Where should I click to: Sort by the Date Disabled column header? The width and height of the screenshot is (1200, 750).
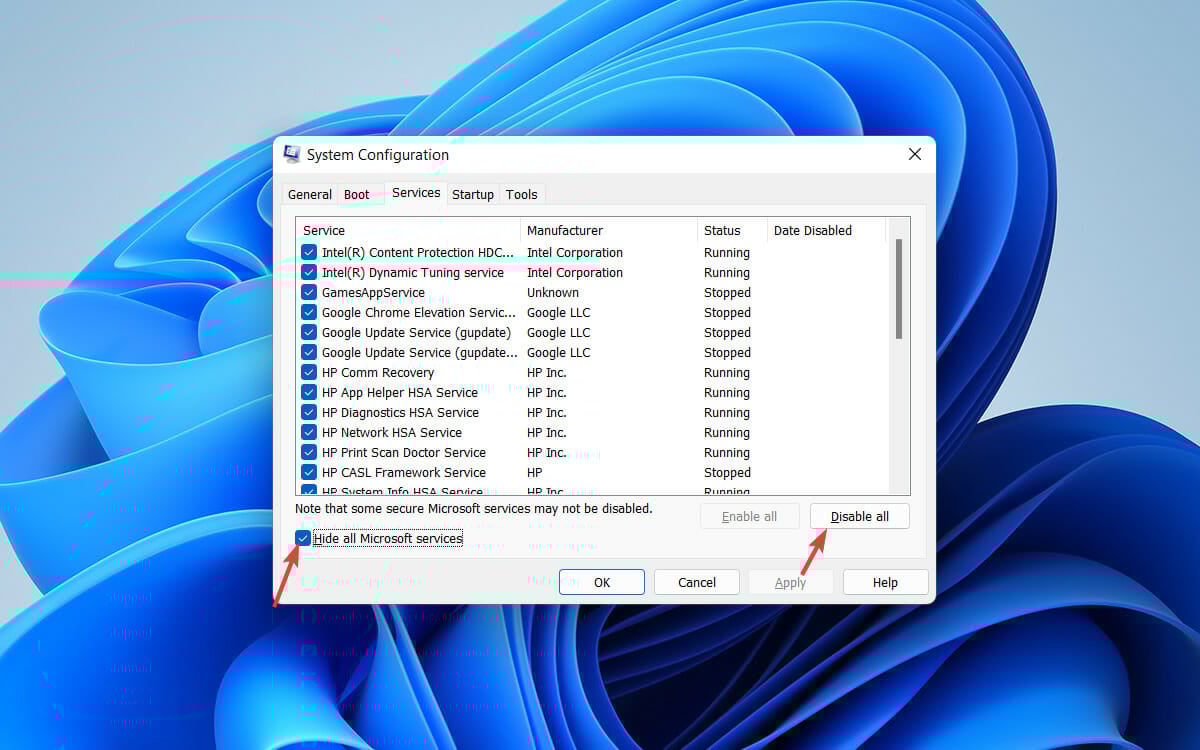click(827, 230)
